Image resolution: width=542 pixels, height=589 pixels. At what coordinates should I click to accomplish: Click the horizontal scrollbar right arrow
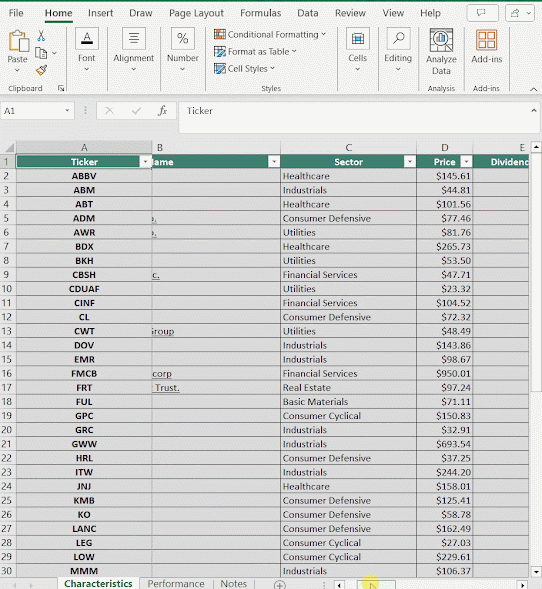pos(522,585)
